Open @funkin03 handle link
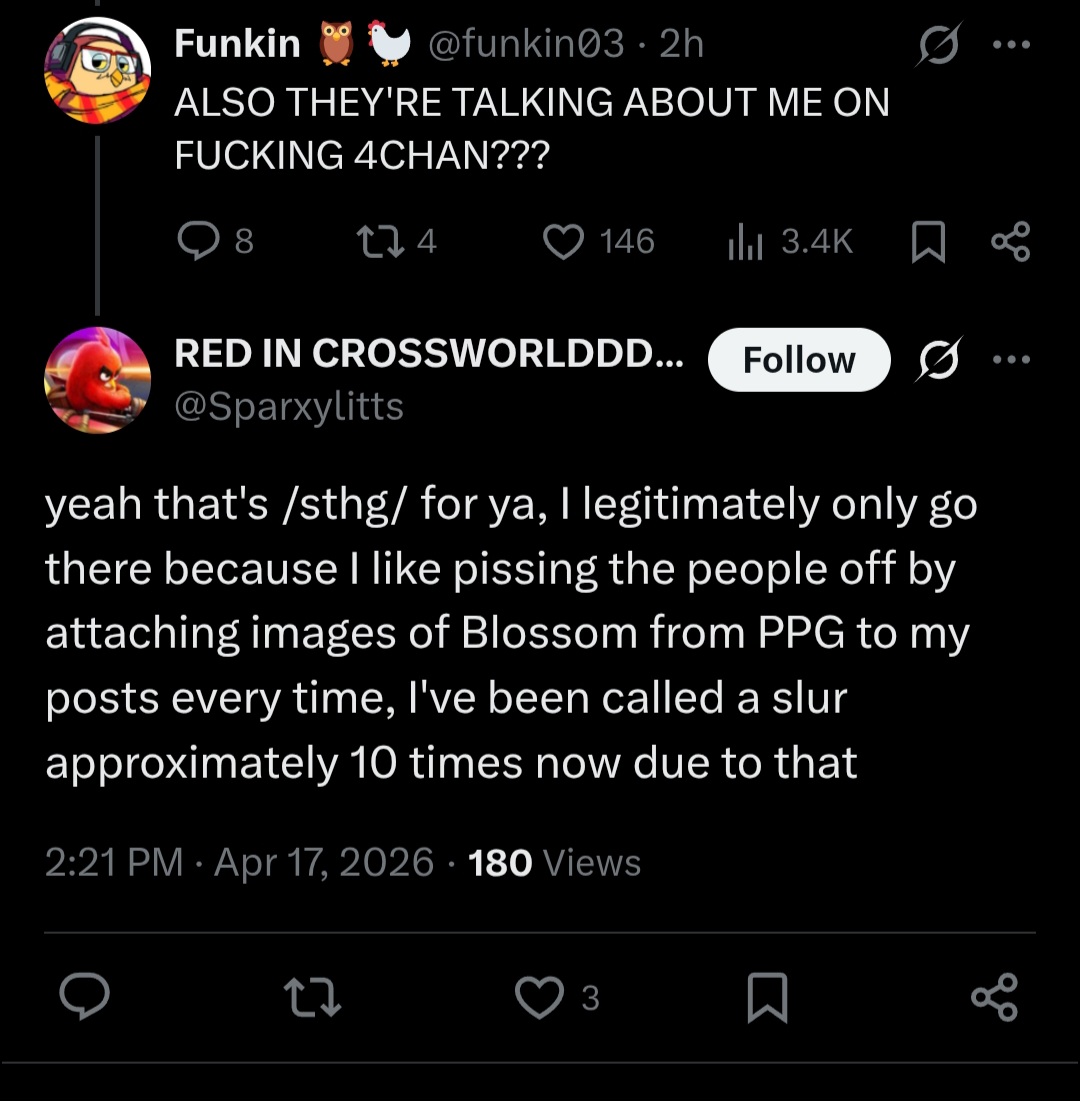1080x1101 pixels. pos(526,44)
